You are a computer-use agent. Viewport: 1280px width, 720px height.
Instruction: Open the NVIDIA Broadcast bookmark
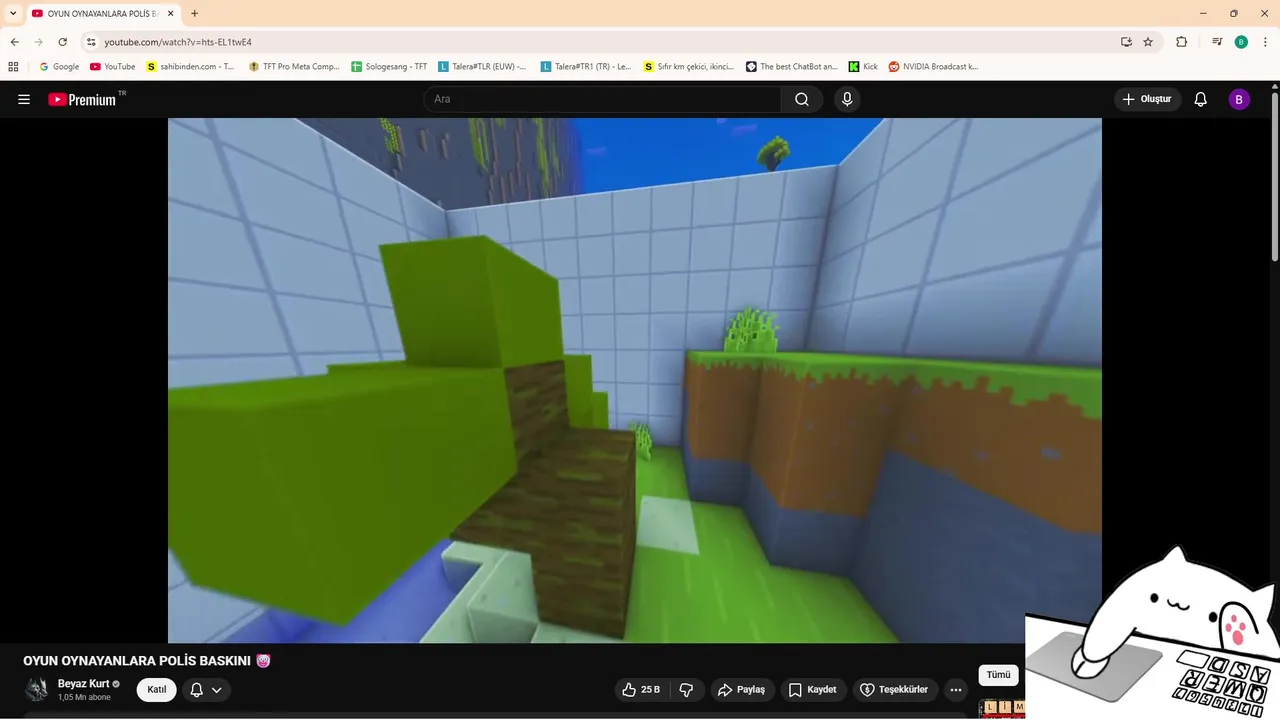coord(934,67)
